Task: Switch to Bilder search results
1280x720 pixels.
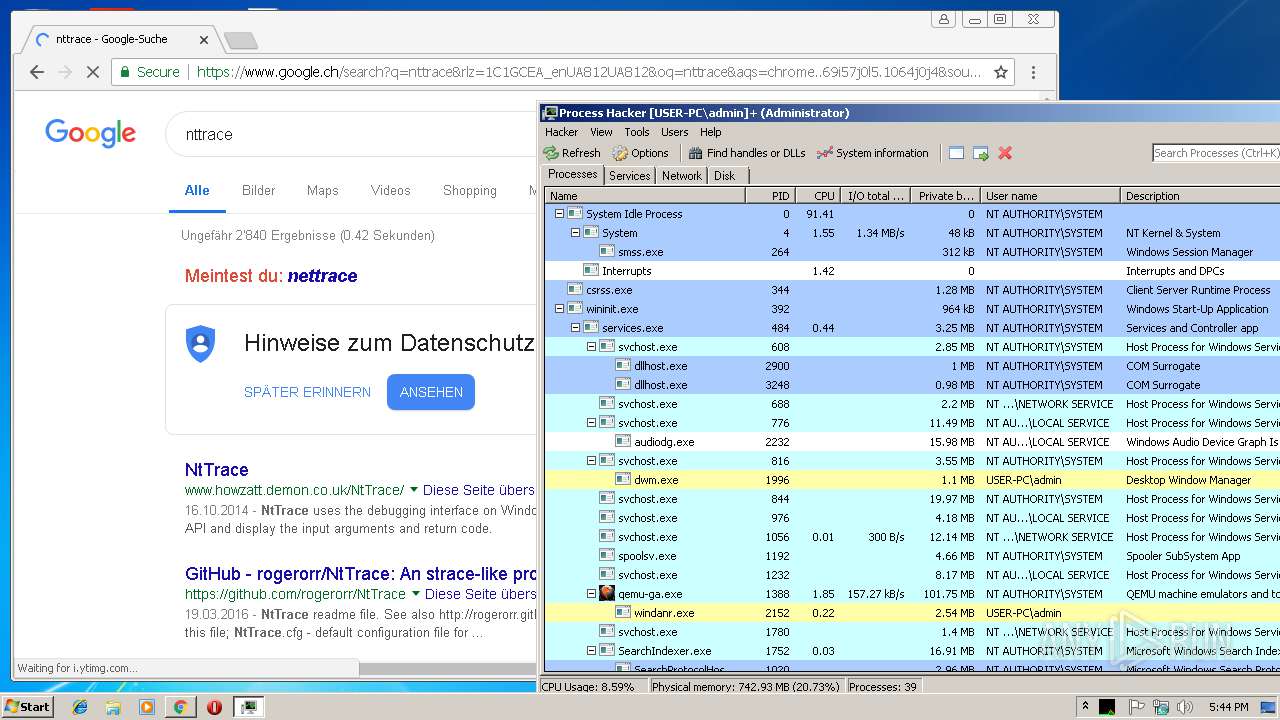Action: 258,190
